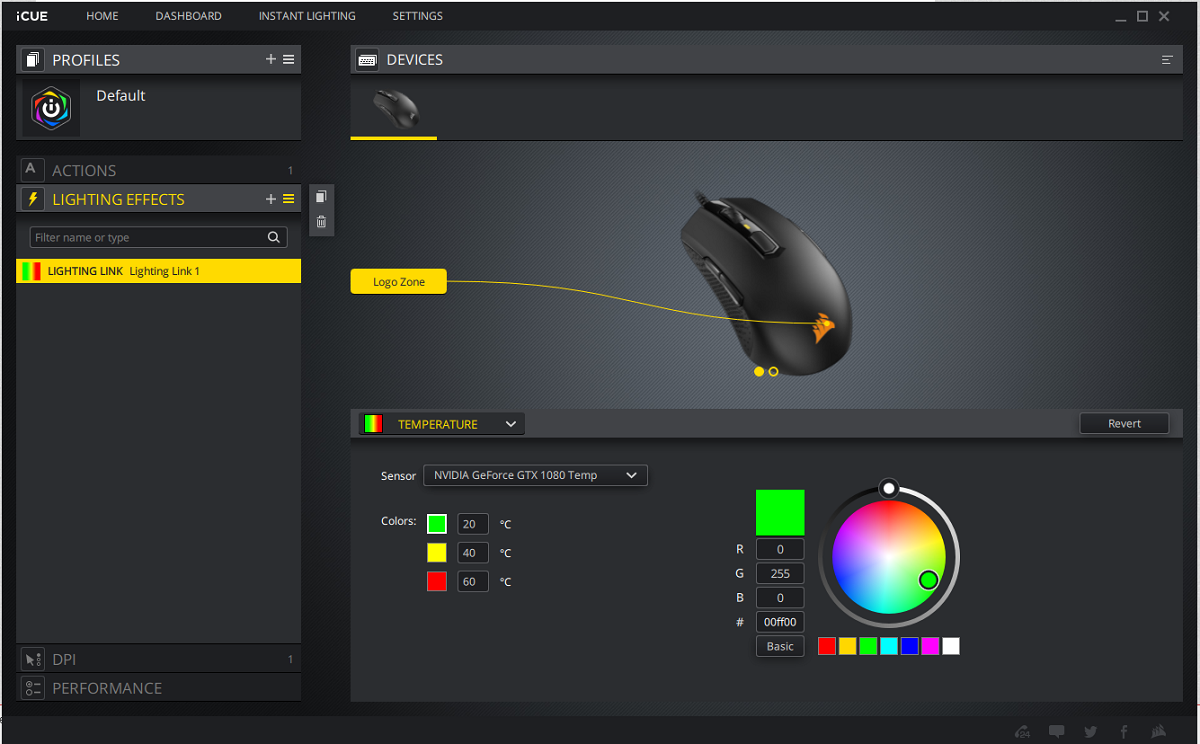Show the second mouse view dot

(x=773, y=371)
